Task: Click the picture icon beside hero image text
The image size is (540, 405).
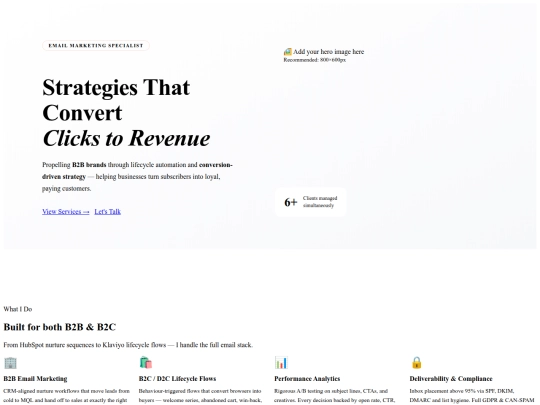Action: (x=288, y=52)
